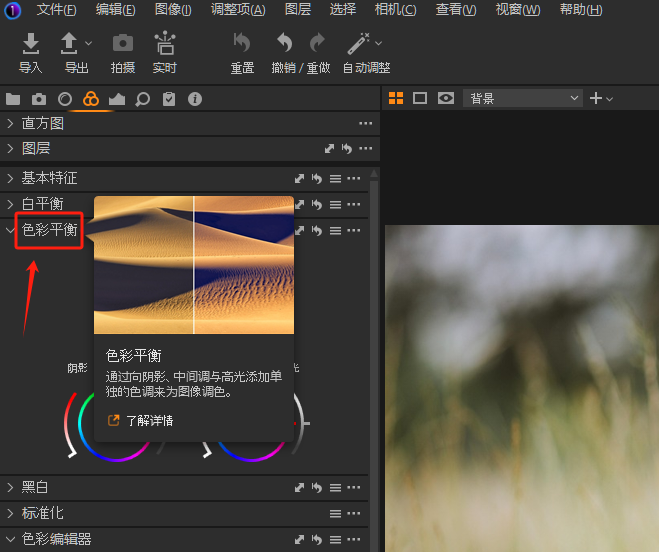
Task: Click the Redo arrow icon
Action: click(317, 42)
